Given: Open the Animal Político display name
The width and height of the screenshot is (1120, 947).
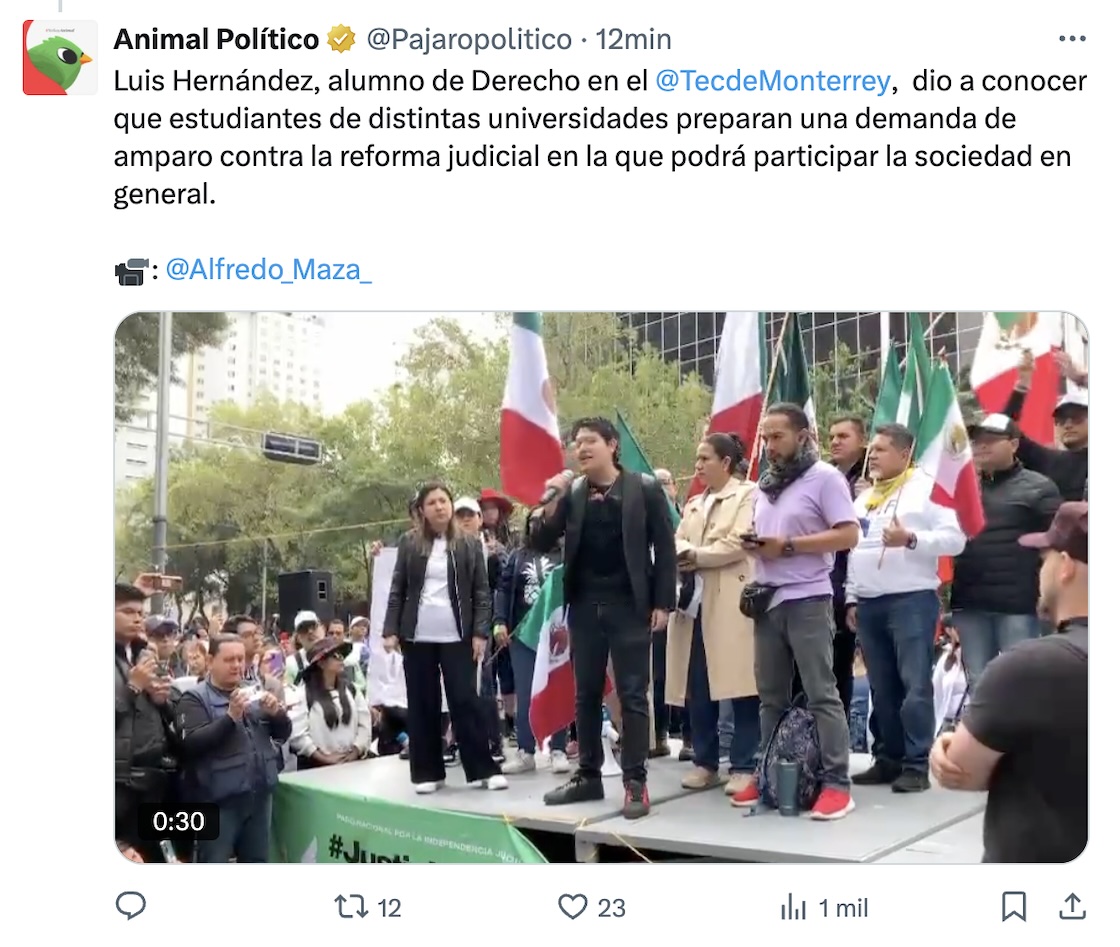Looking at the screenshot, I should tap(216, 39).
